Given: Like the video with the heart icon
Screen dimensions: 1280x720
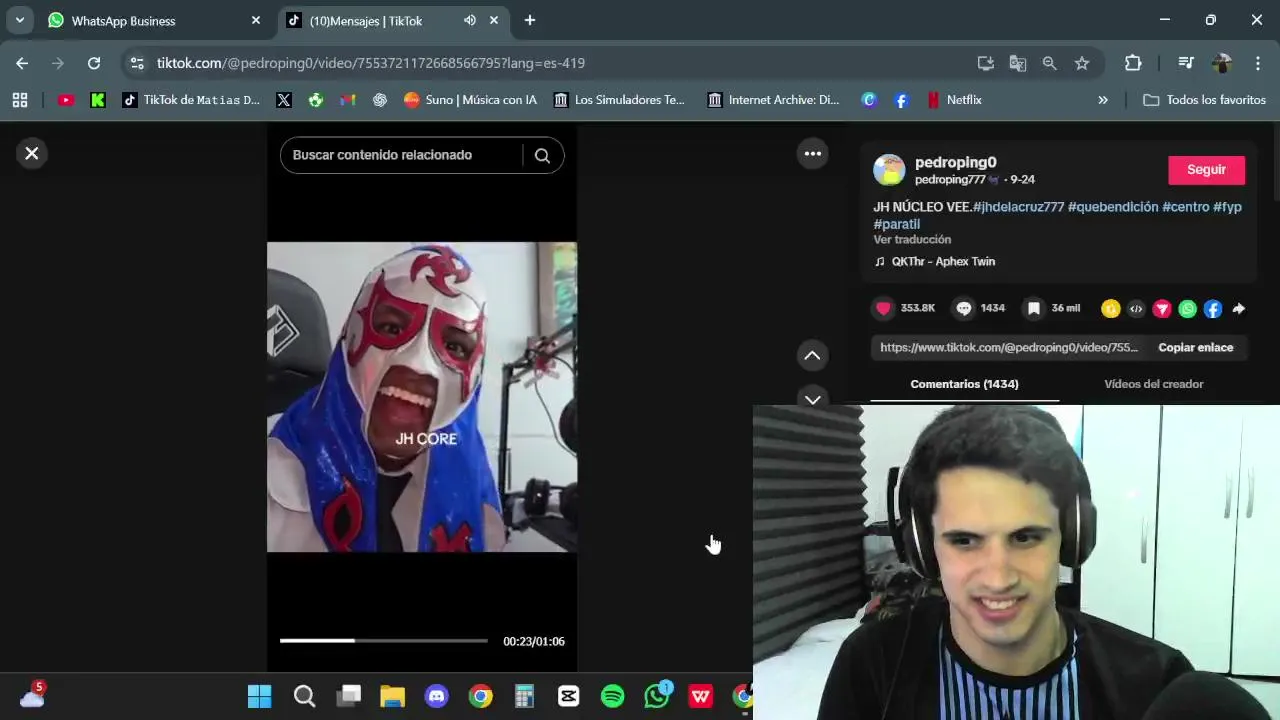Looking at the screenshot, I should [883, 308].
